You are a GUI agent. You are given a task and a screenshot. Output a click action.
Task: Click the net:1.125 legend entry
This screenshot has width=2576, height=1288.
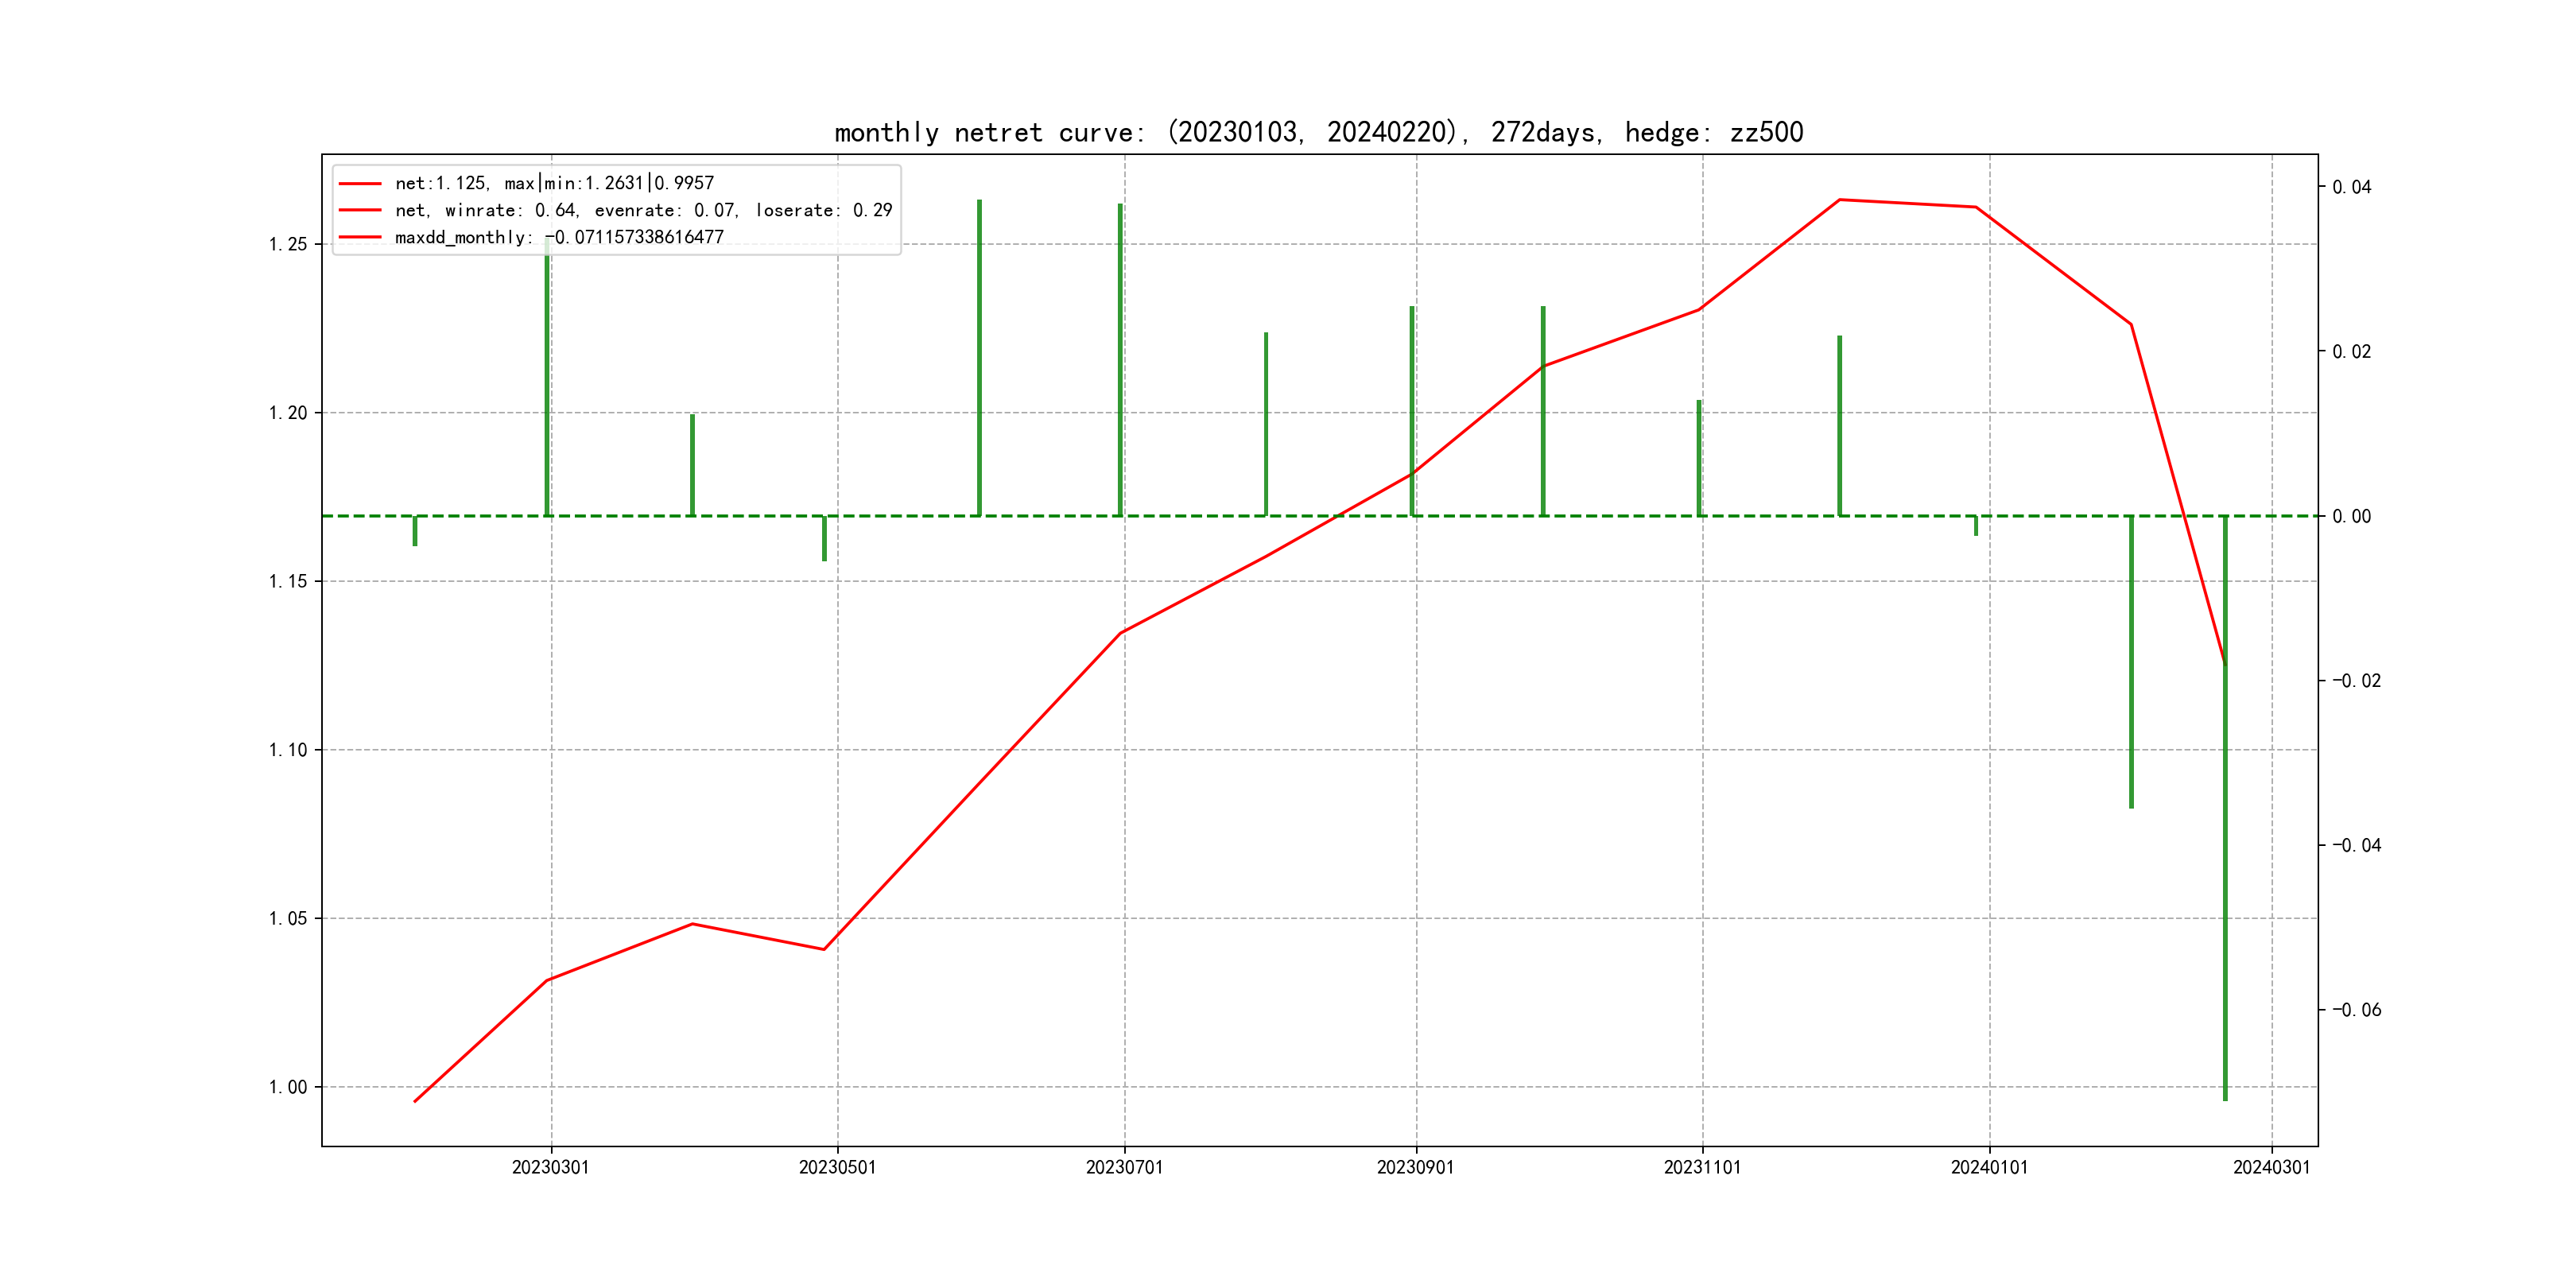pyautogui.click(x=554, y=183)
